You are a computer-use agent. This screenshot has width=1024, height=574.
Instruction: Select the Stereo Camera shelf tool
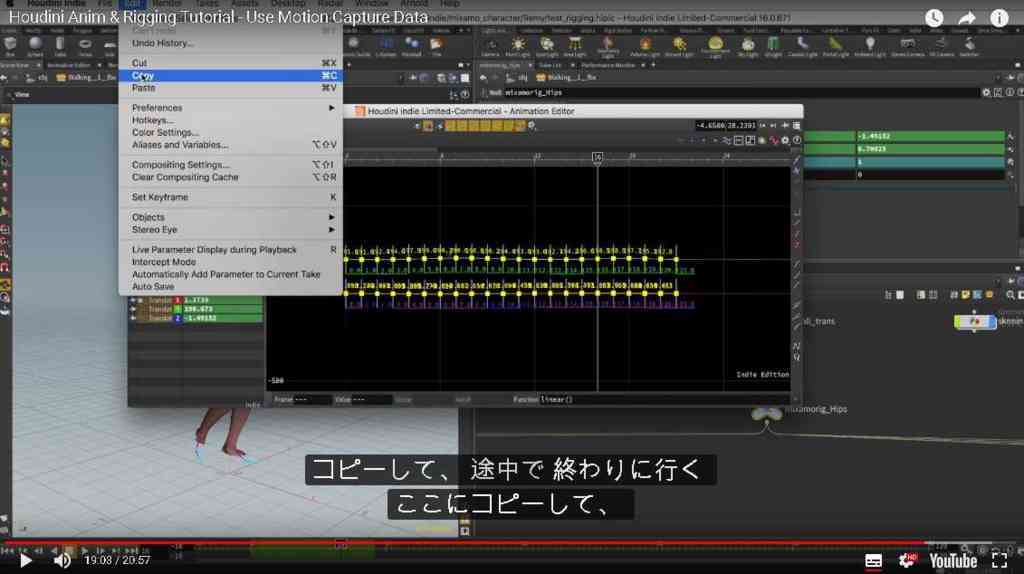(907, 46)
